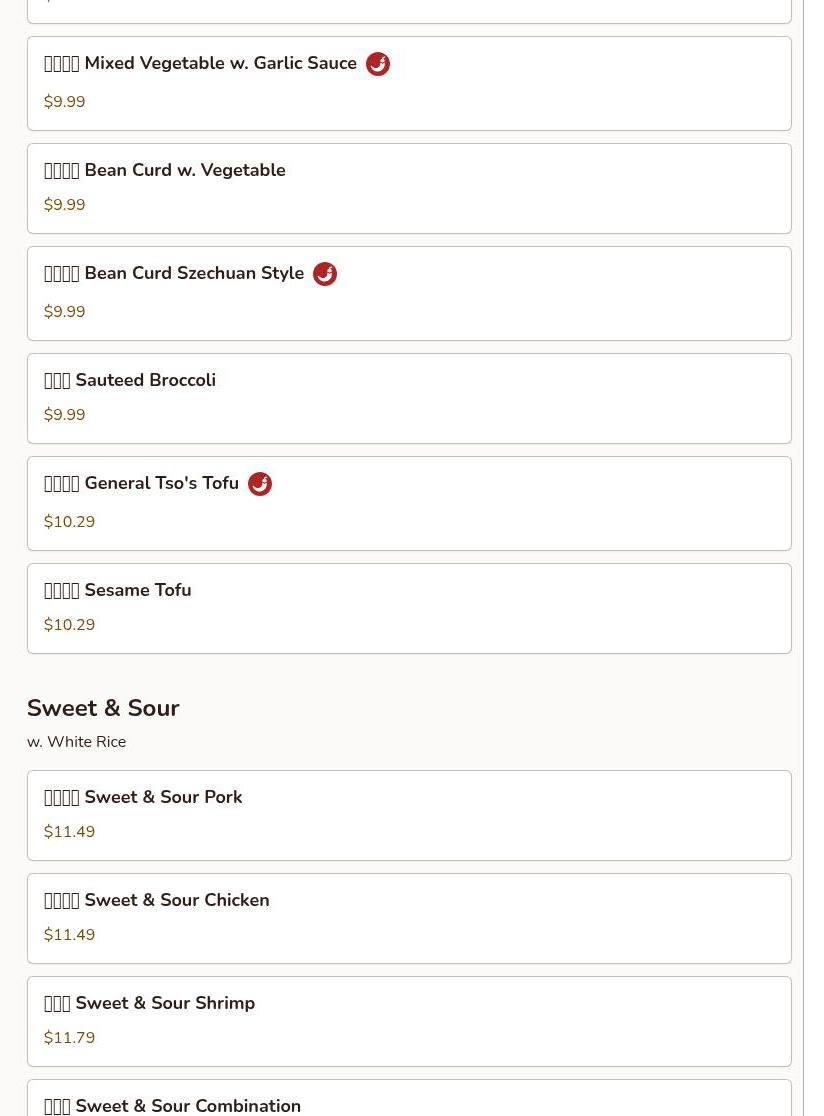Click the $11.49 price under Sweet & Sour Pork
The height and width of the screenshot is (1116, 824).
69,832
